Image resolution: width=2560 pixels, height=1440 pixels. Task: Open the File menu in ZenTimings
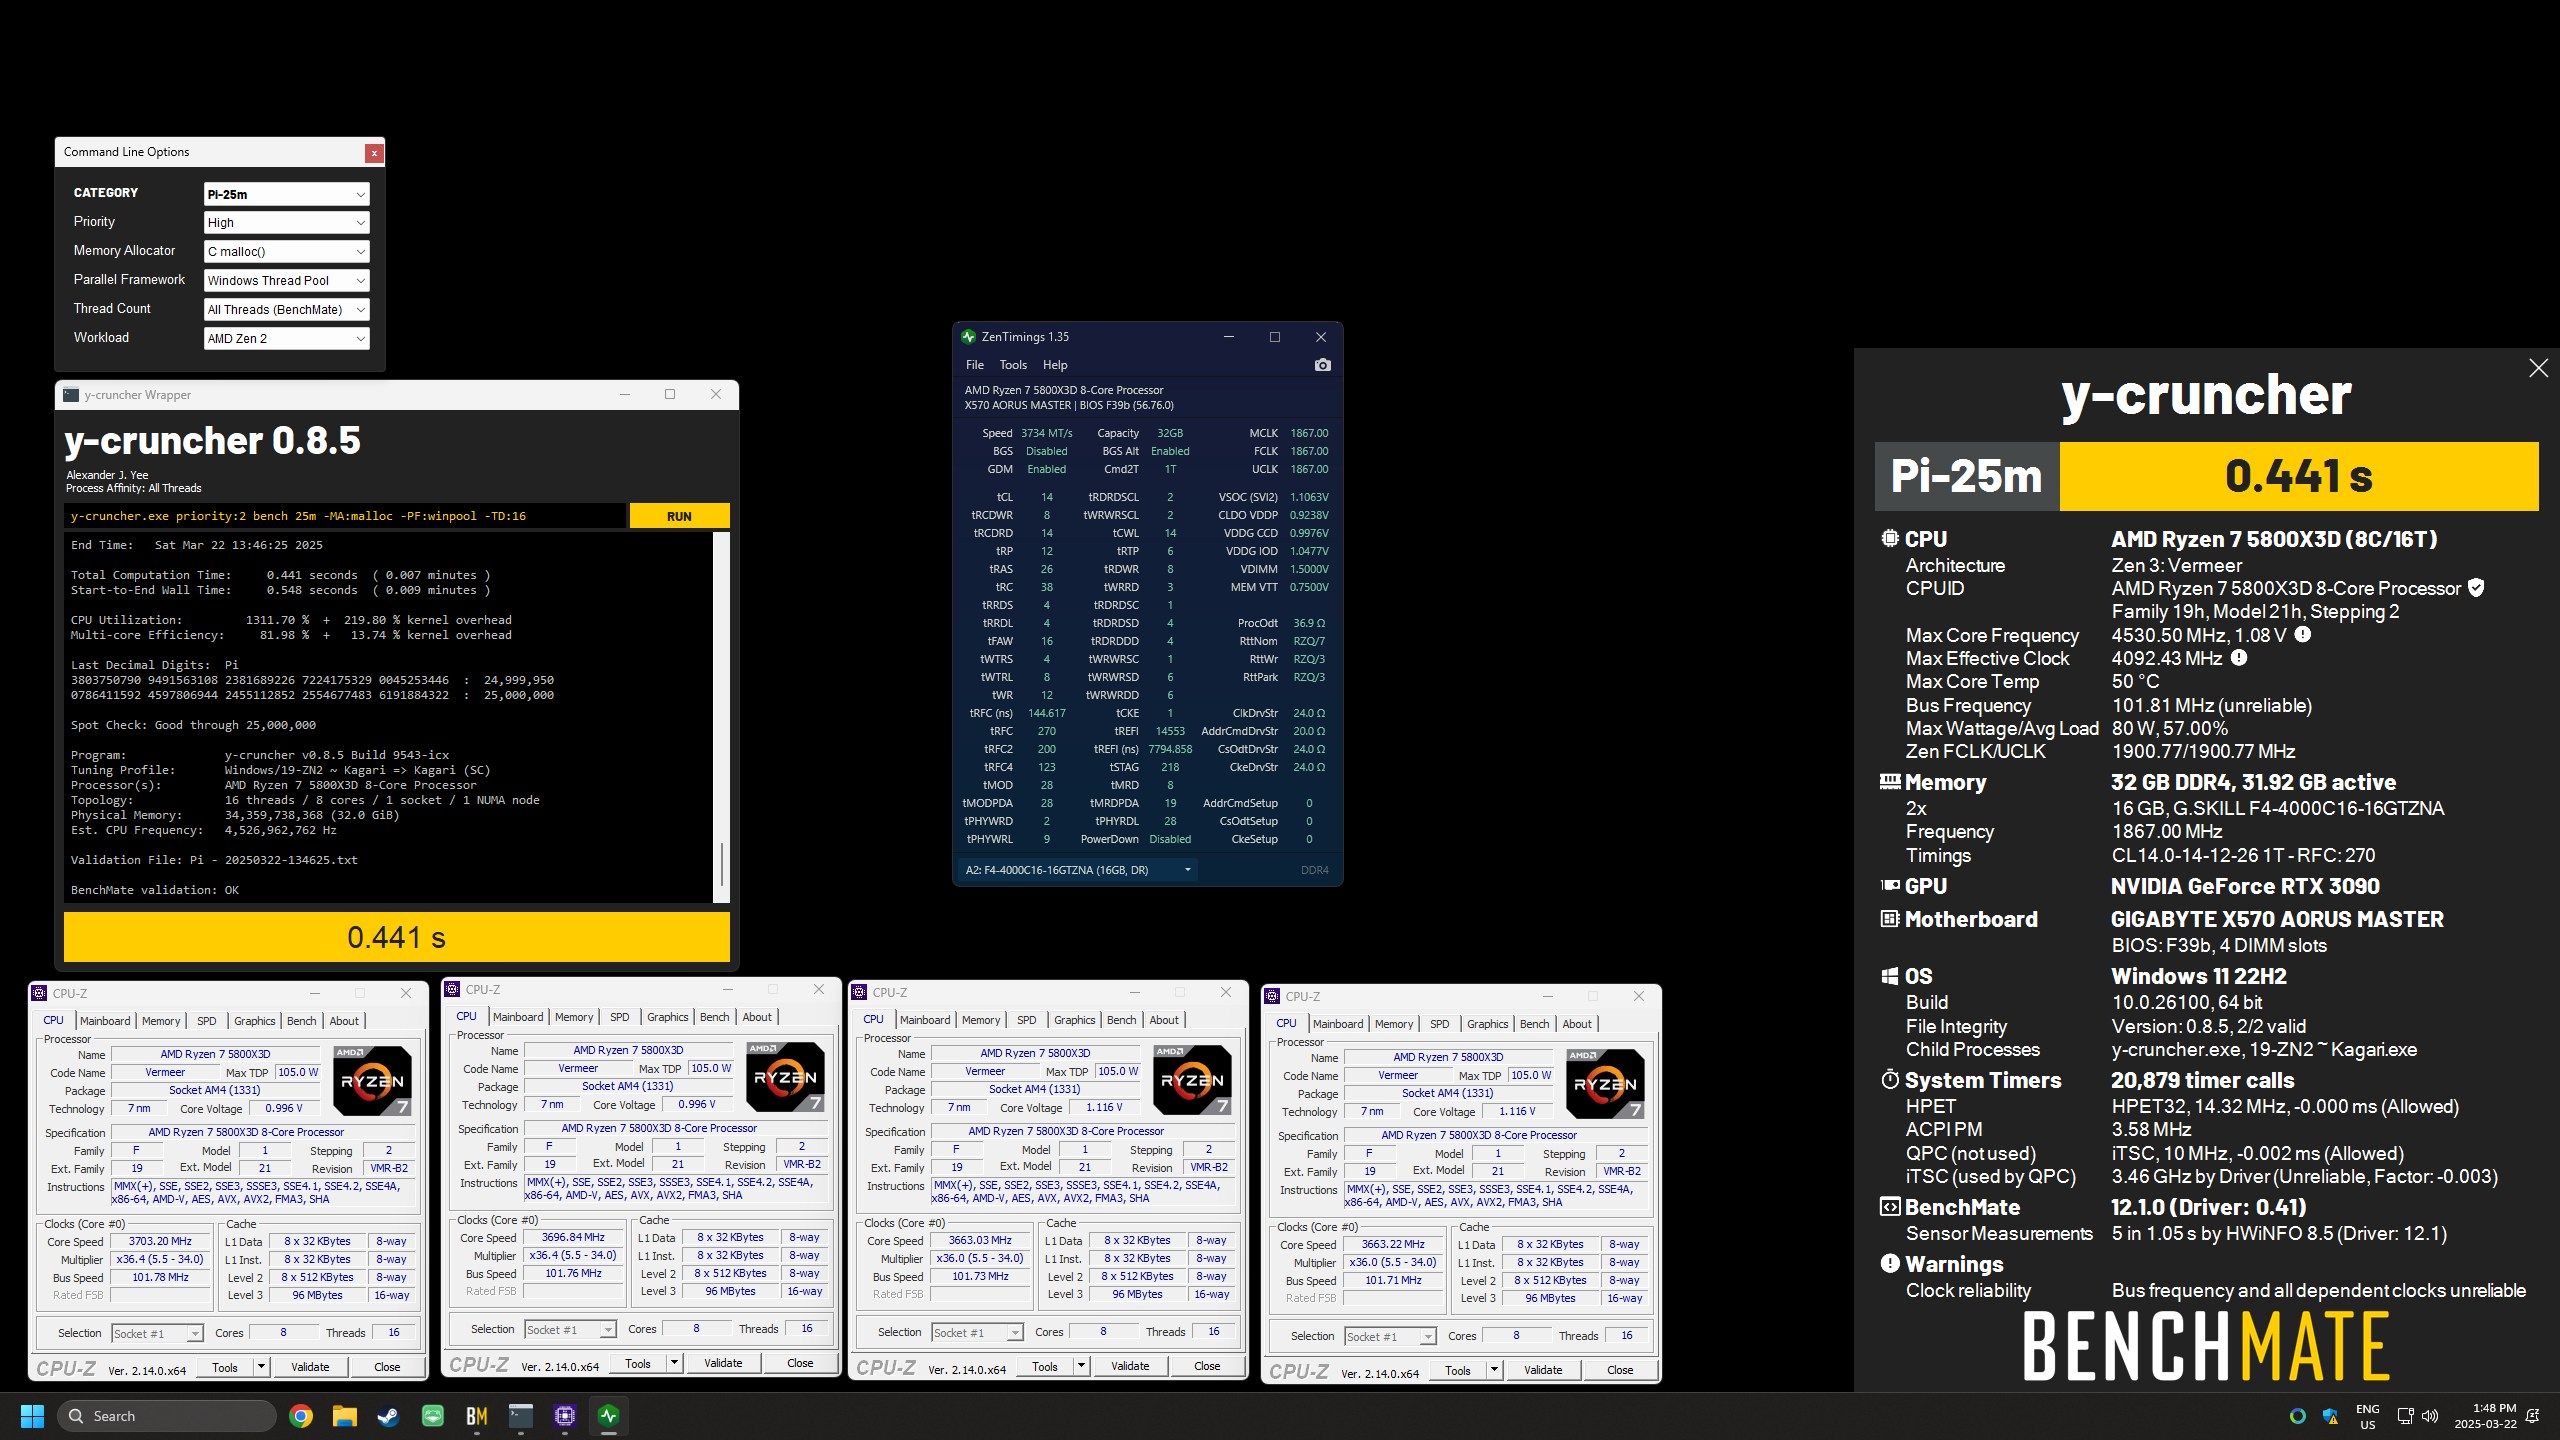[x=975, y=365]
